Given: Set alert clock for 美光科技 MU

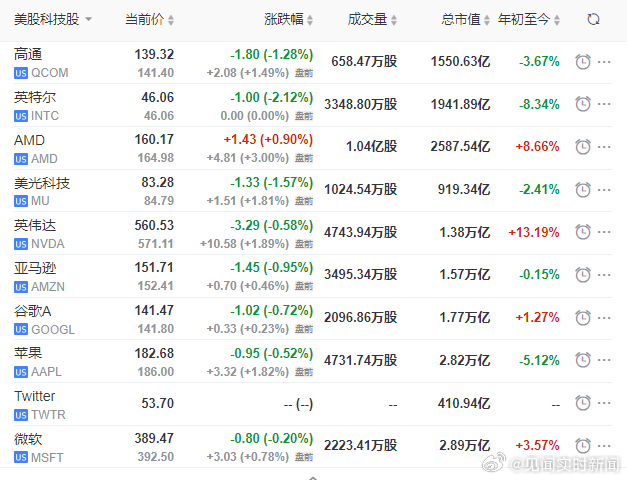Looking at the screenshot, I should (583, 190).
